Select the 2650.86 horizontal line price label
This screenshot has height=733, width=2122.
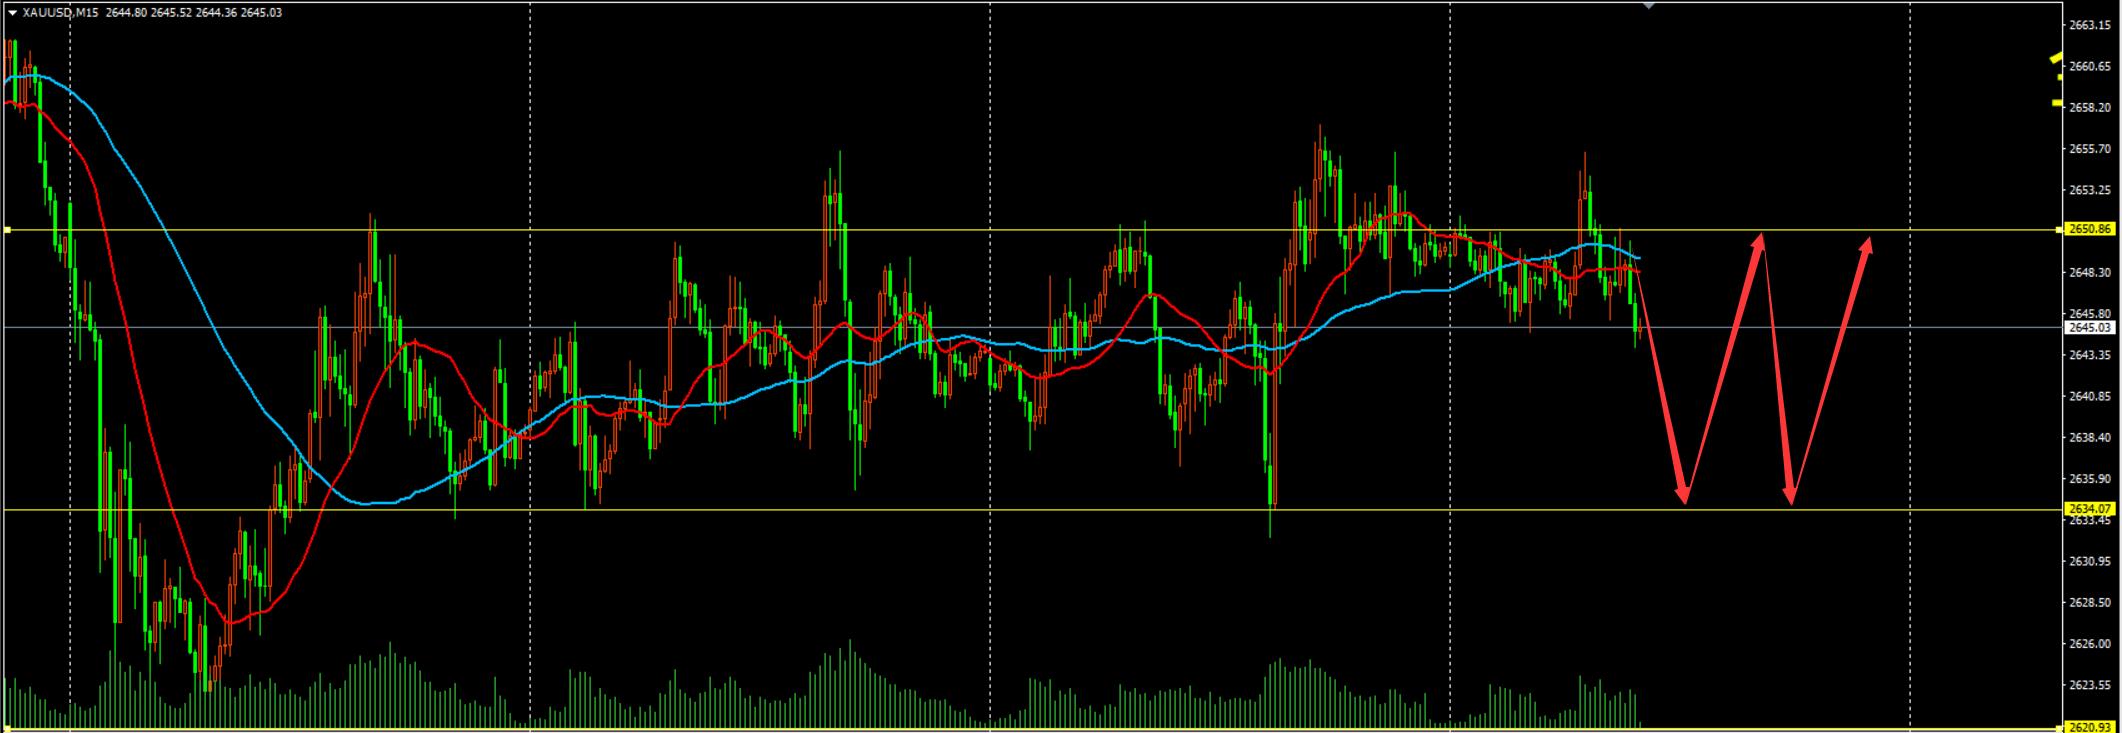(x=2089, y=229)
